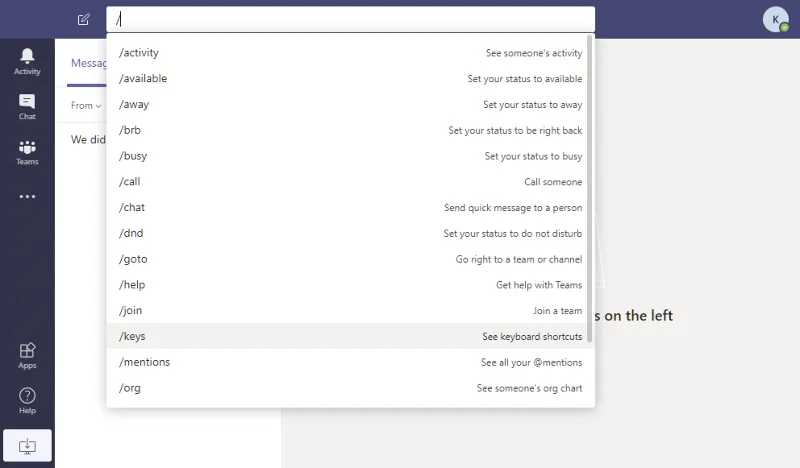Click the download desktop app icon
The height and width of the screenshot is (468, 800).
27,446
